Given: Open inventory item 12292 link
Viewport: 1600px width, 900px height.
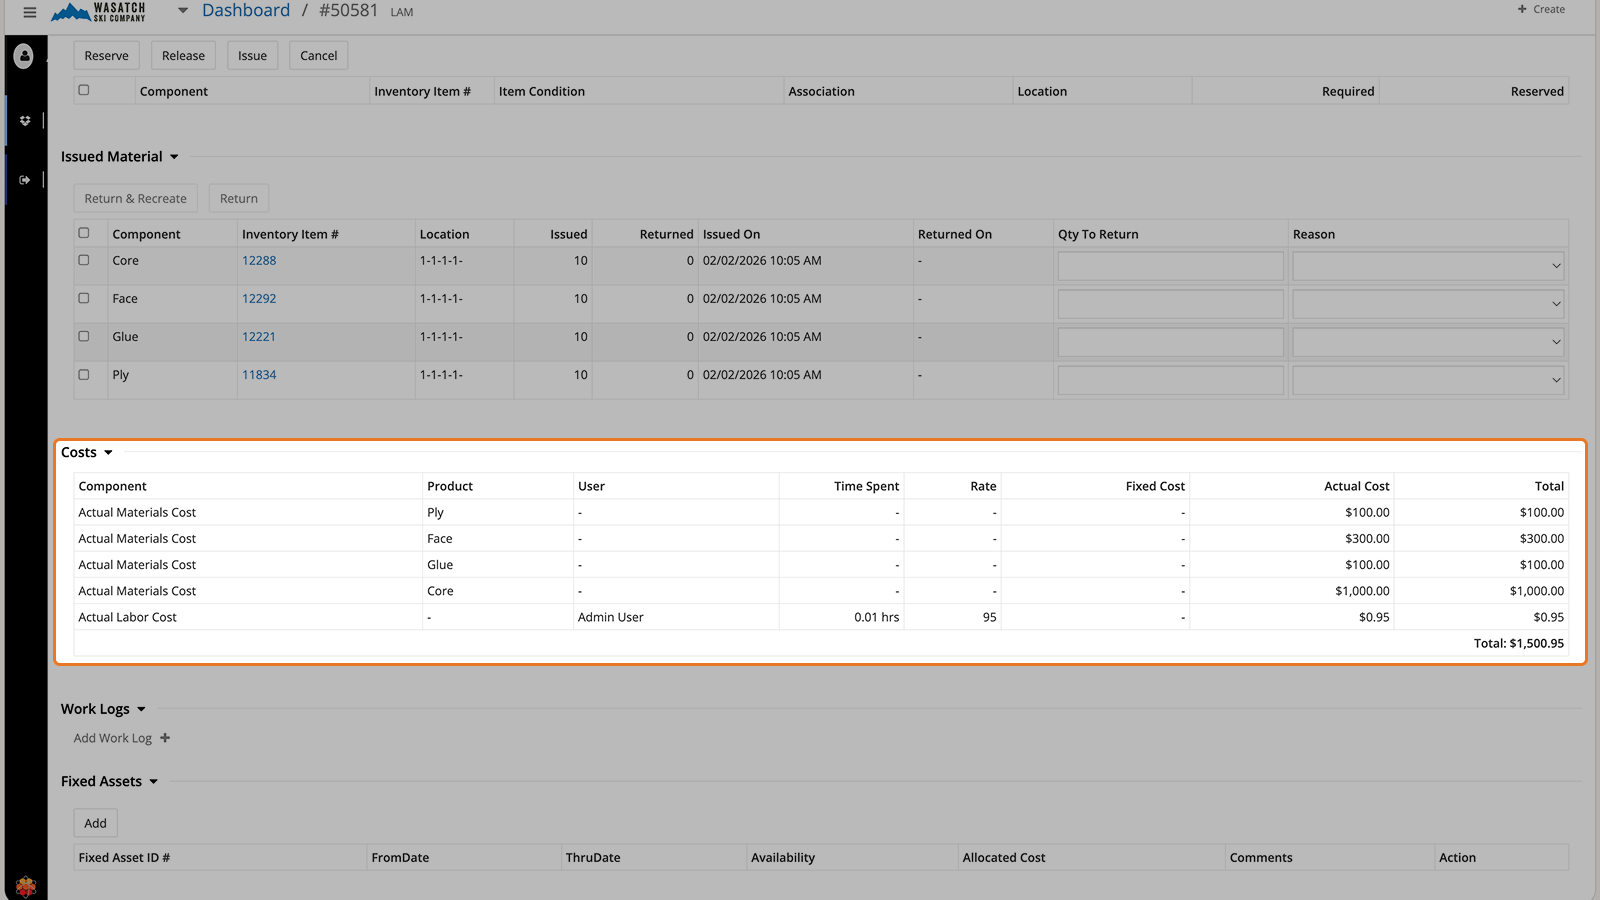Looking at the screenshot, I should click(x=258, y=298).
